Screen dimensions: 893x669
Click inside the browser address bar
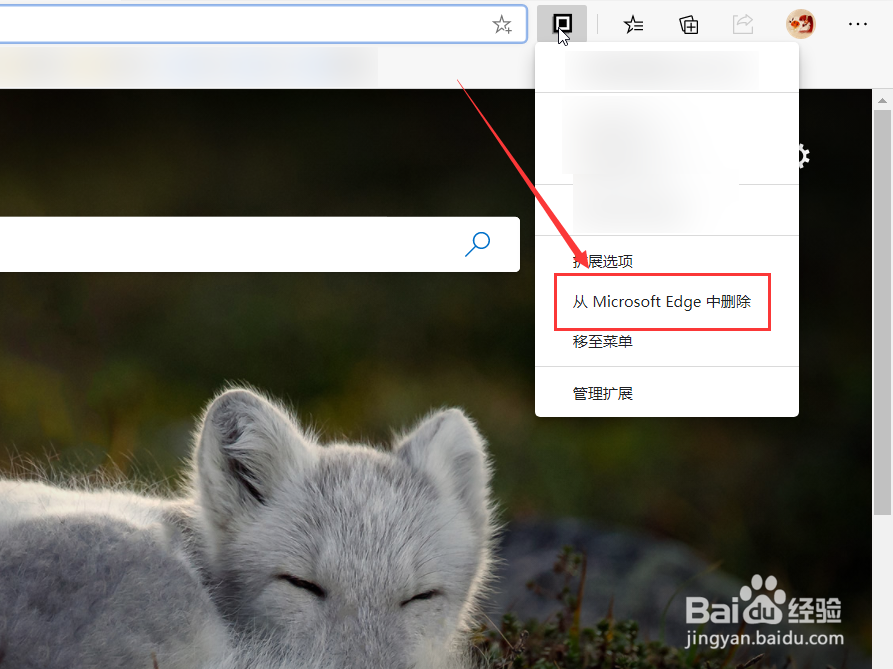coord(250,24)
